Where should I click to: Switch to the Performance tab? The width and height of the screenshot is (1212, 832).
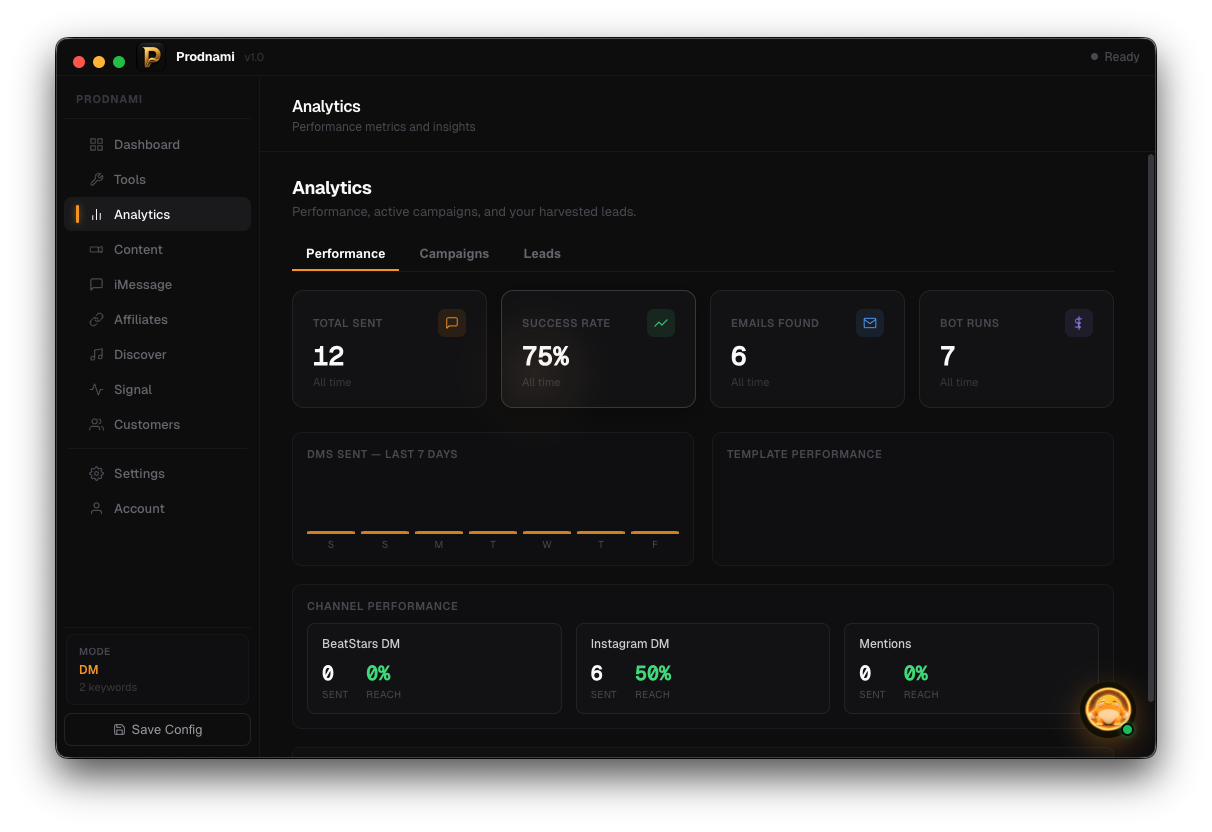[x=345, y=254]
